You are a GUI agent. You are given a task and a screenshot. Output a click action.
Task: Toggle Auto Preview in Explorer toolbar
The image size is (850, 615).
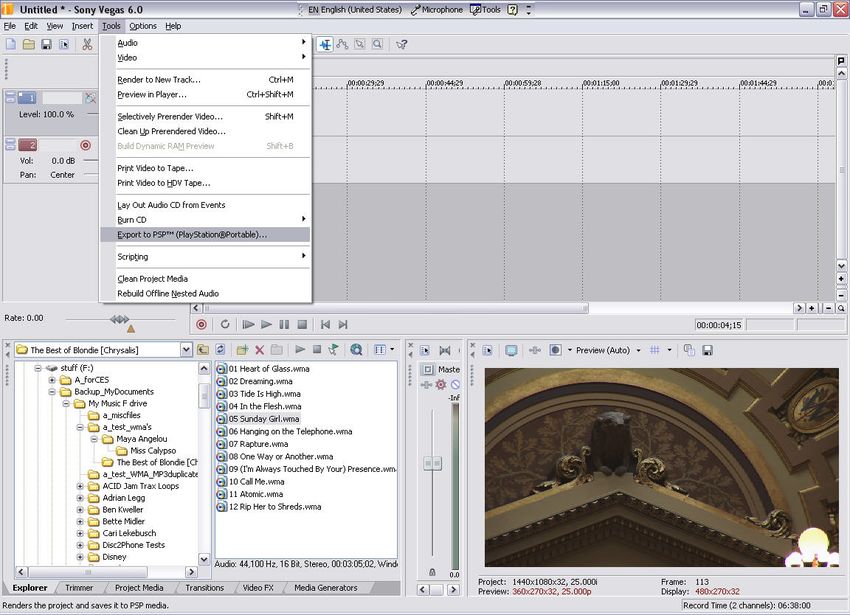click(334, 350)
